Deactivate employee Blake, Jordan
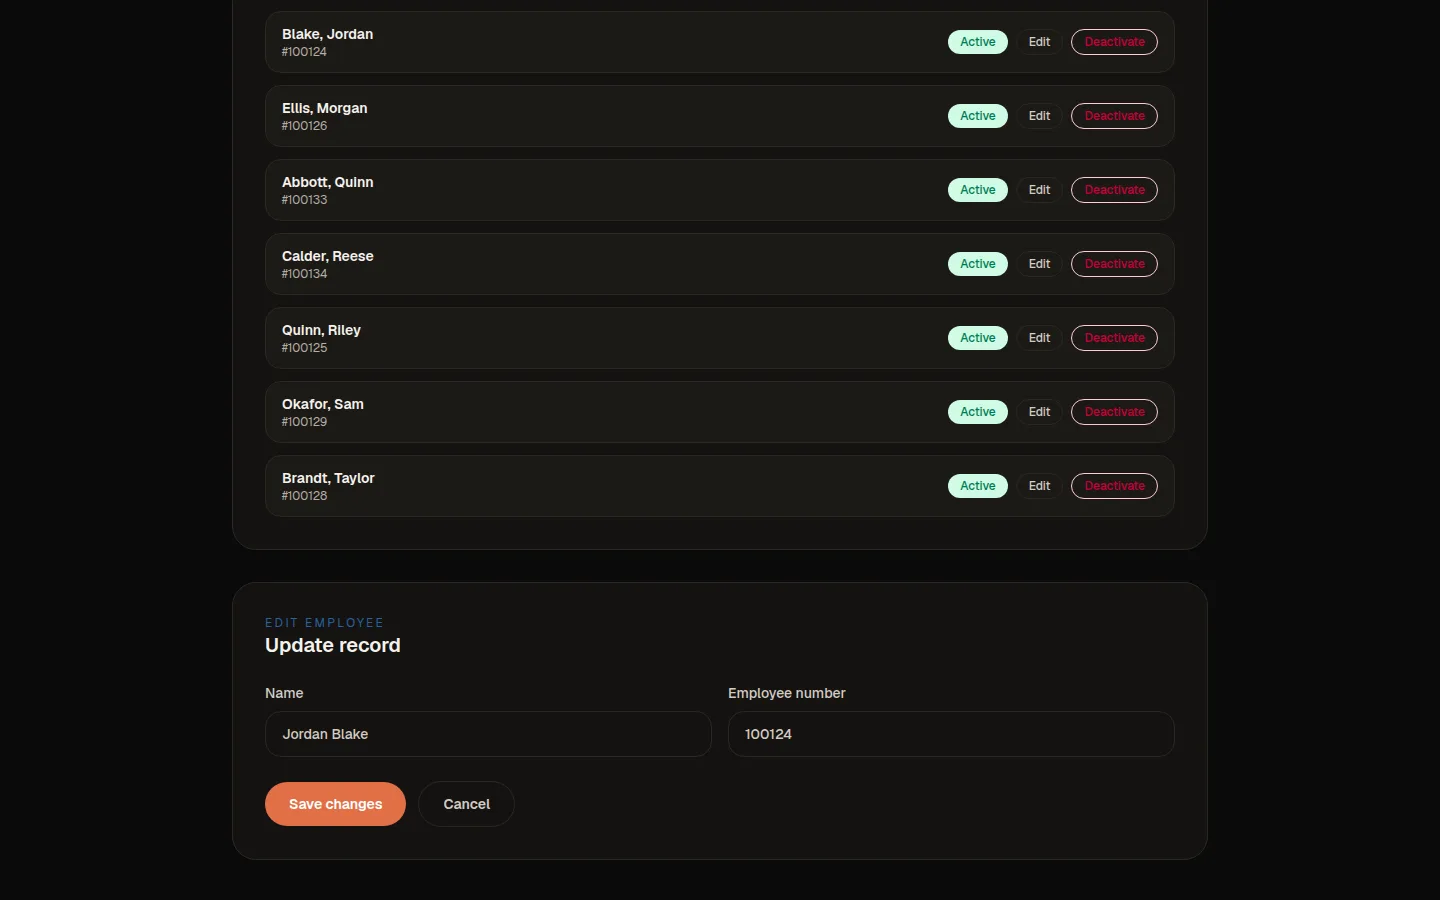The height and width of the screenshot is (900, 1440). tap(1114, 42)
